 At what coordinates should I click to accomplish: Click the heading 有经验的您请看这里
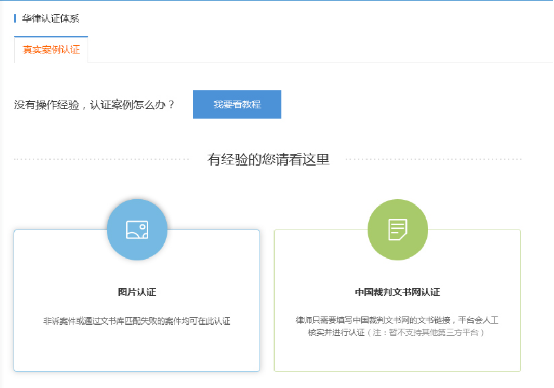269,159
